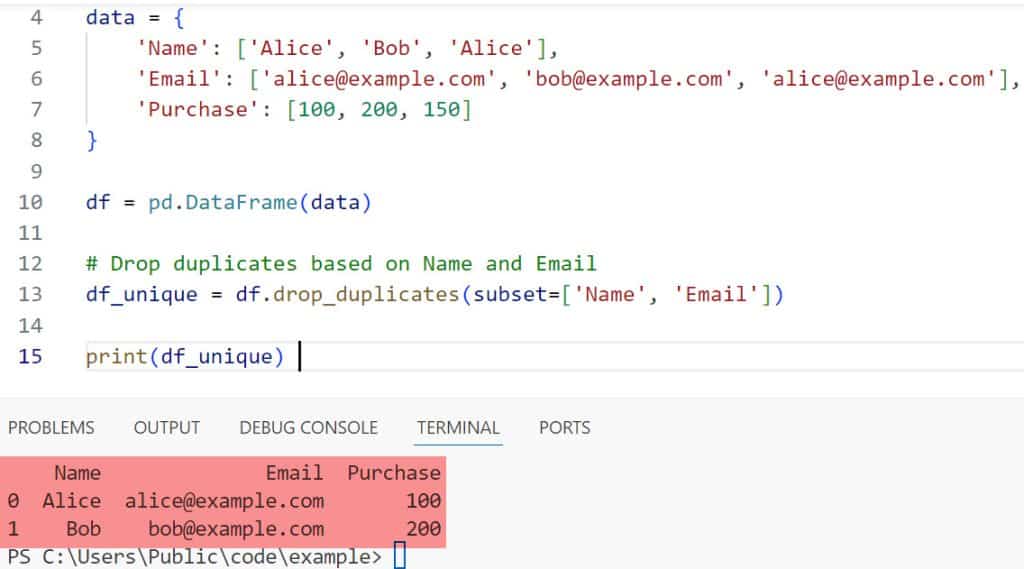The height and width of the screenshot is (569, 1024).
Task: Click the Email column header in terminal output
Action: coord(294,473)
